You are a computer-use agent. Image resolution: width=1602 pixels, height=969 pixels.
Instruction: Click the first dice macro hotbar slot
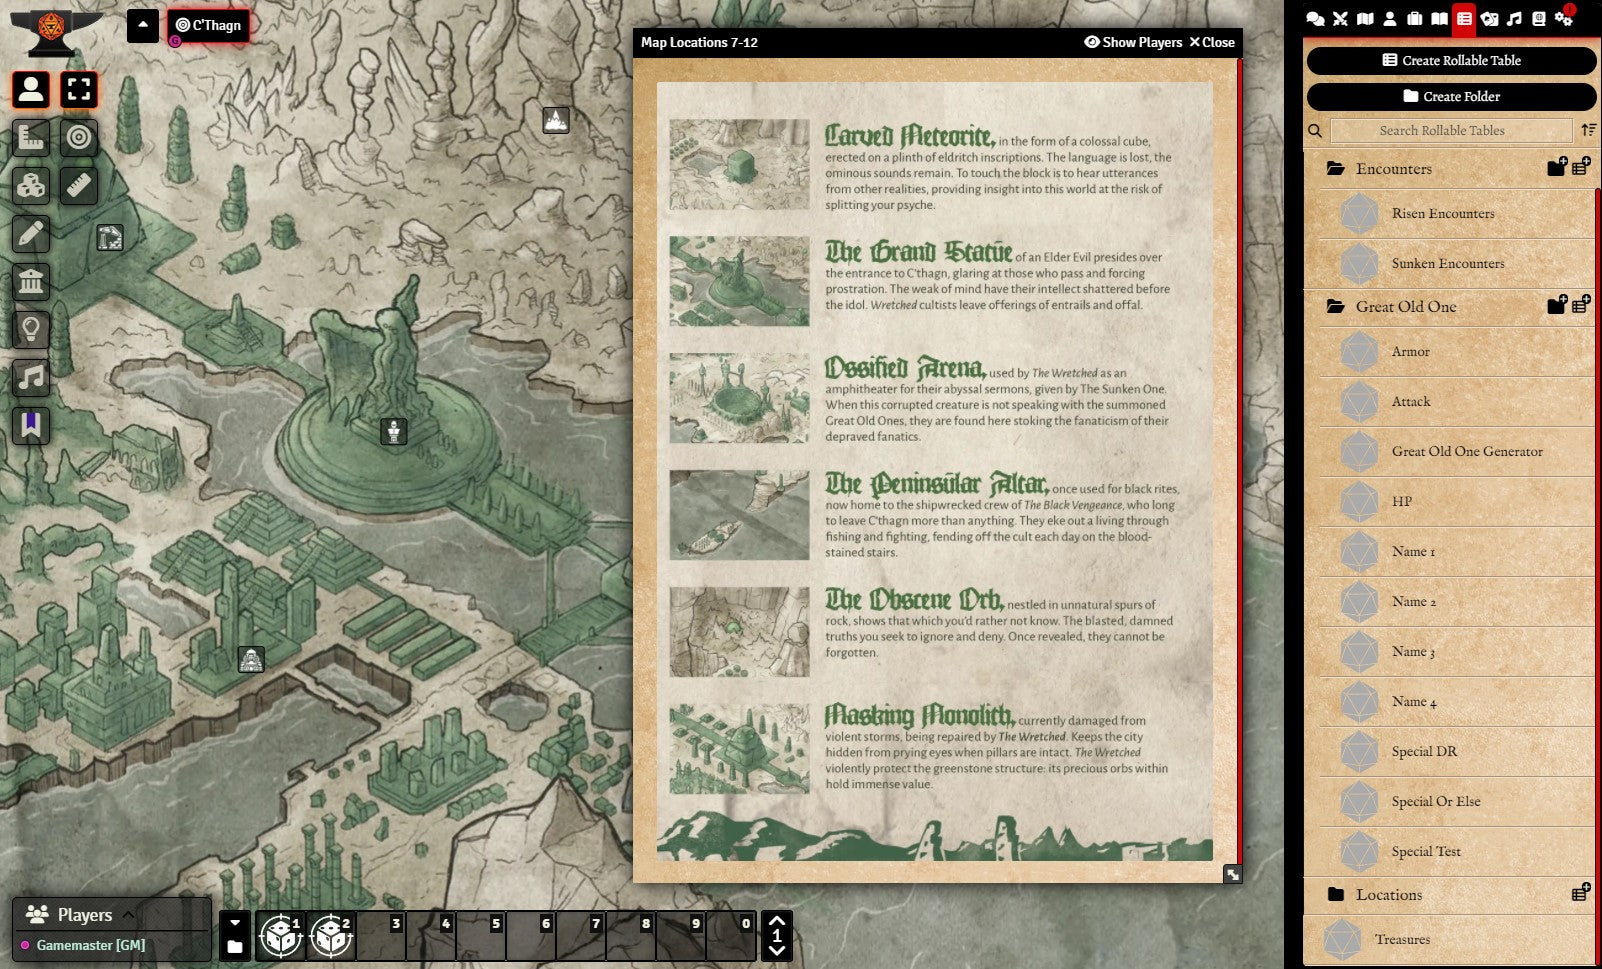coord(281,936)
